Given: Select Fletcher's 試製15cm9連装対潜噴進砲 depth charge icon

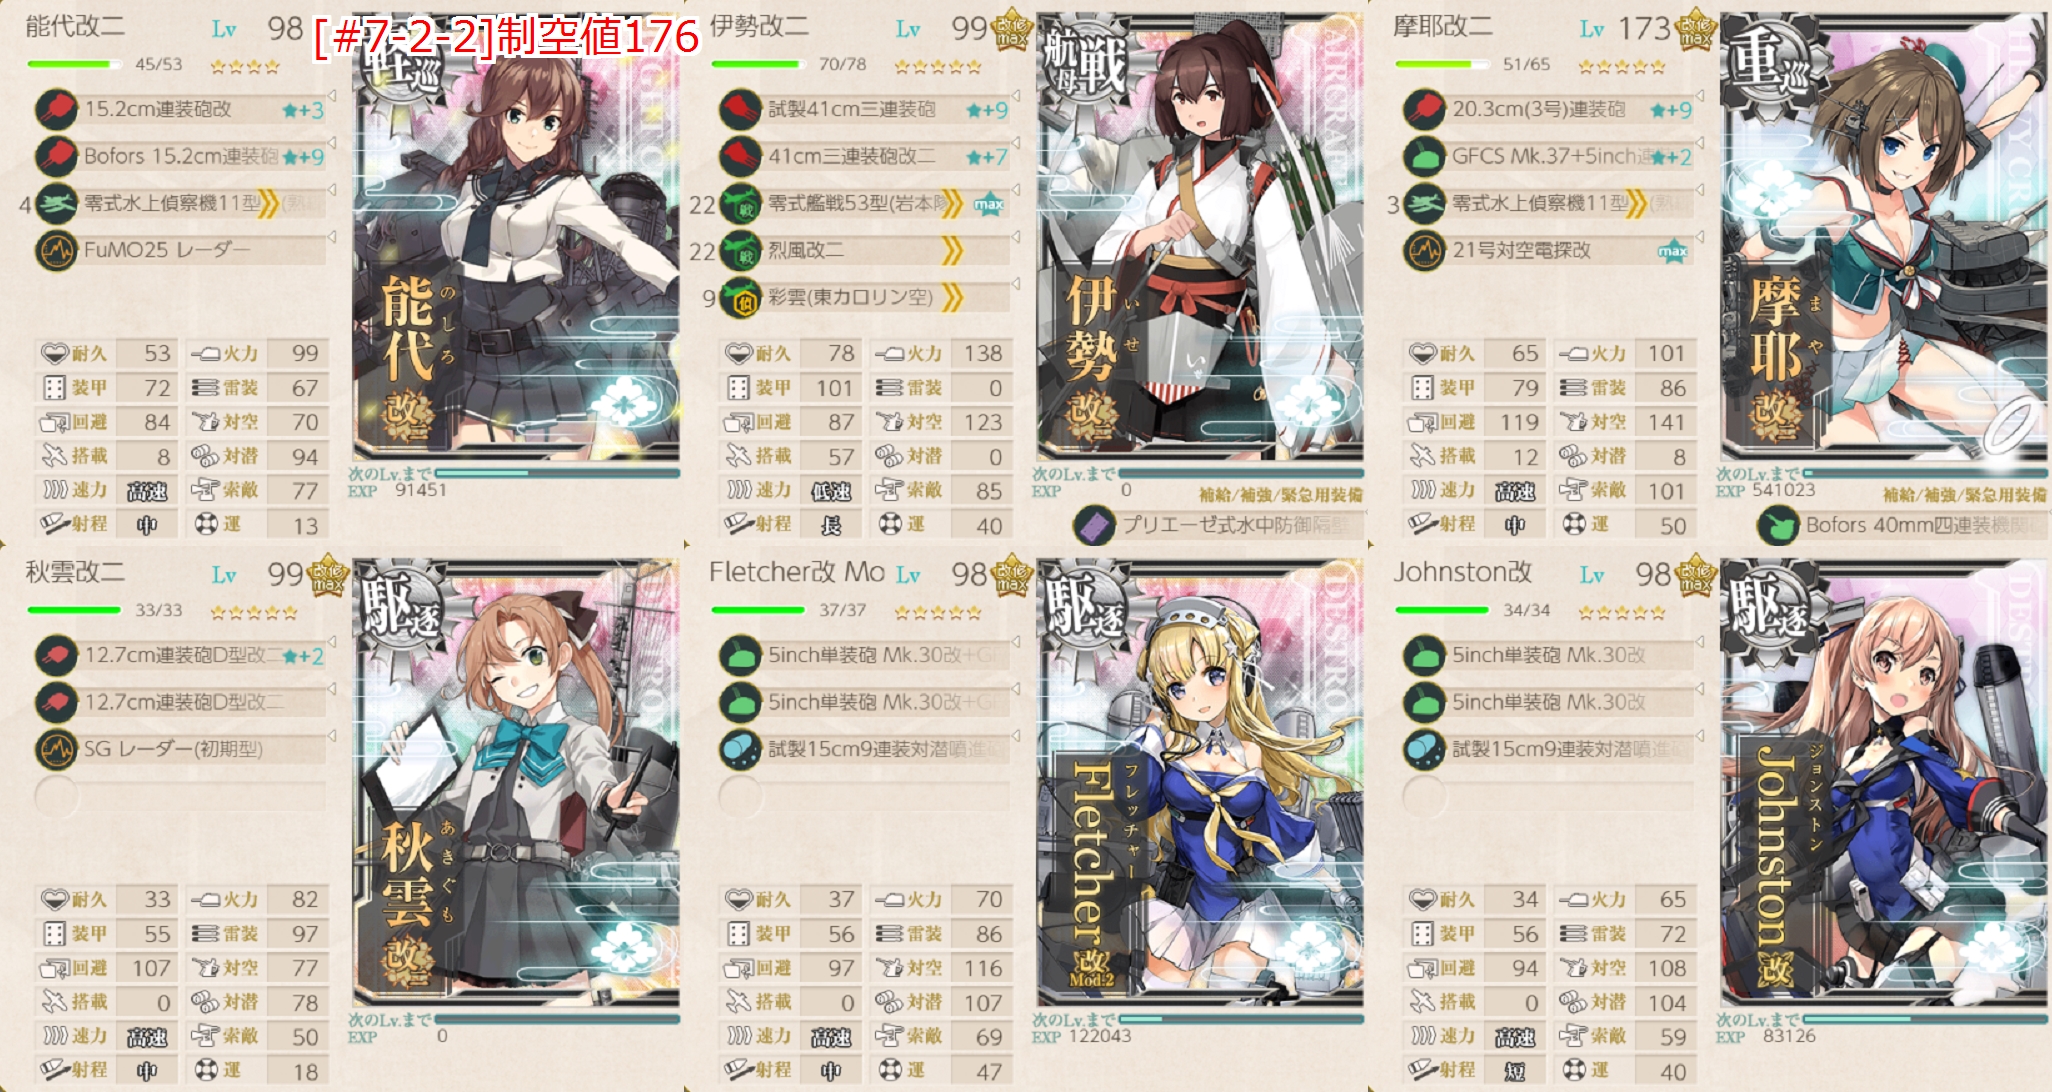Looking at the screenshot, I should 741,750.
